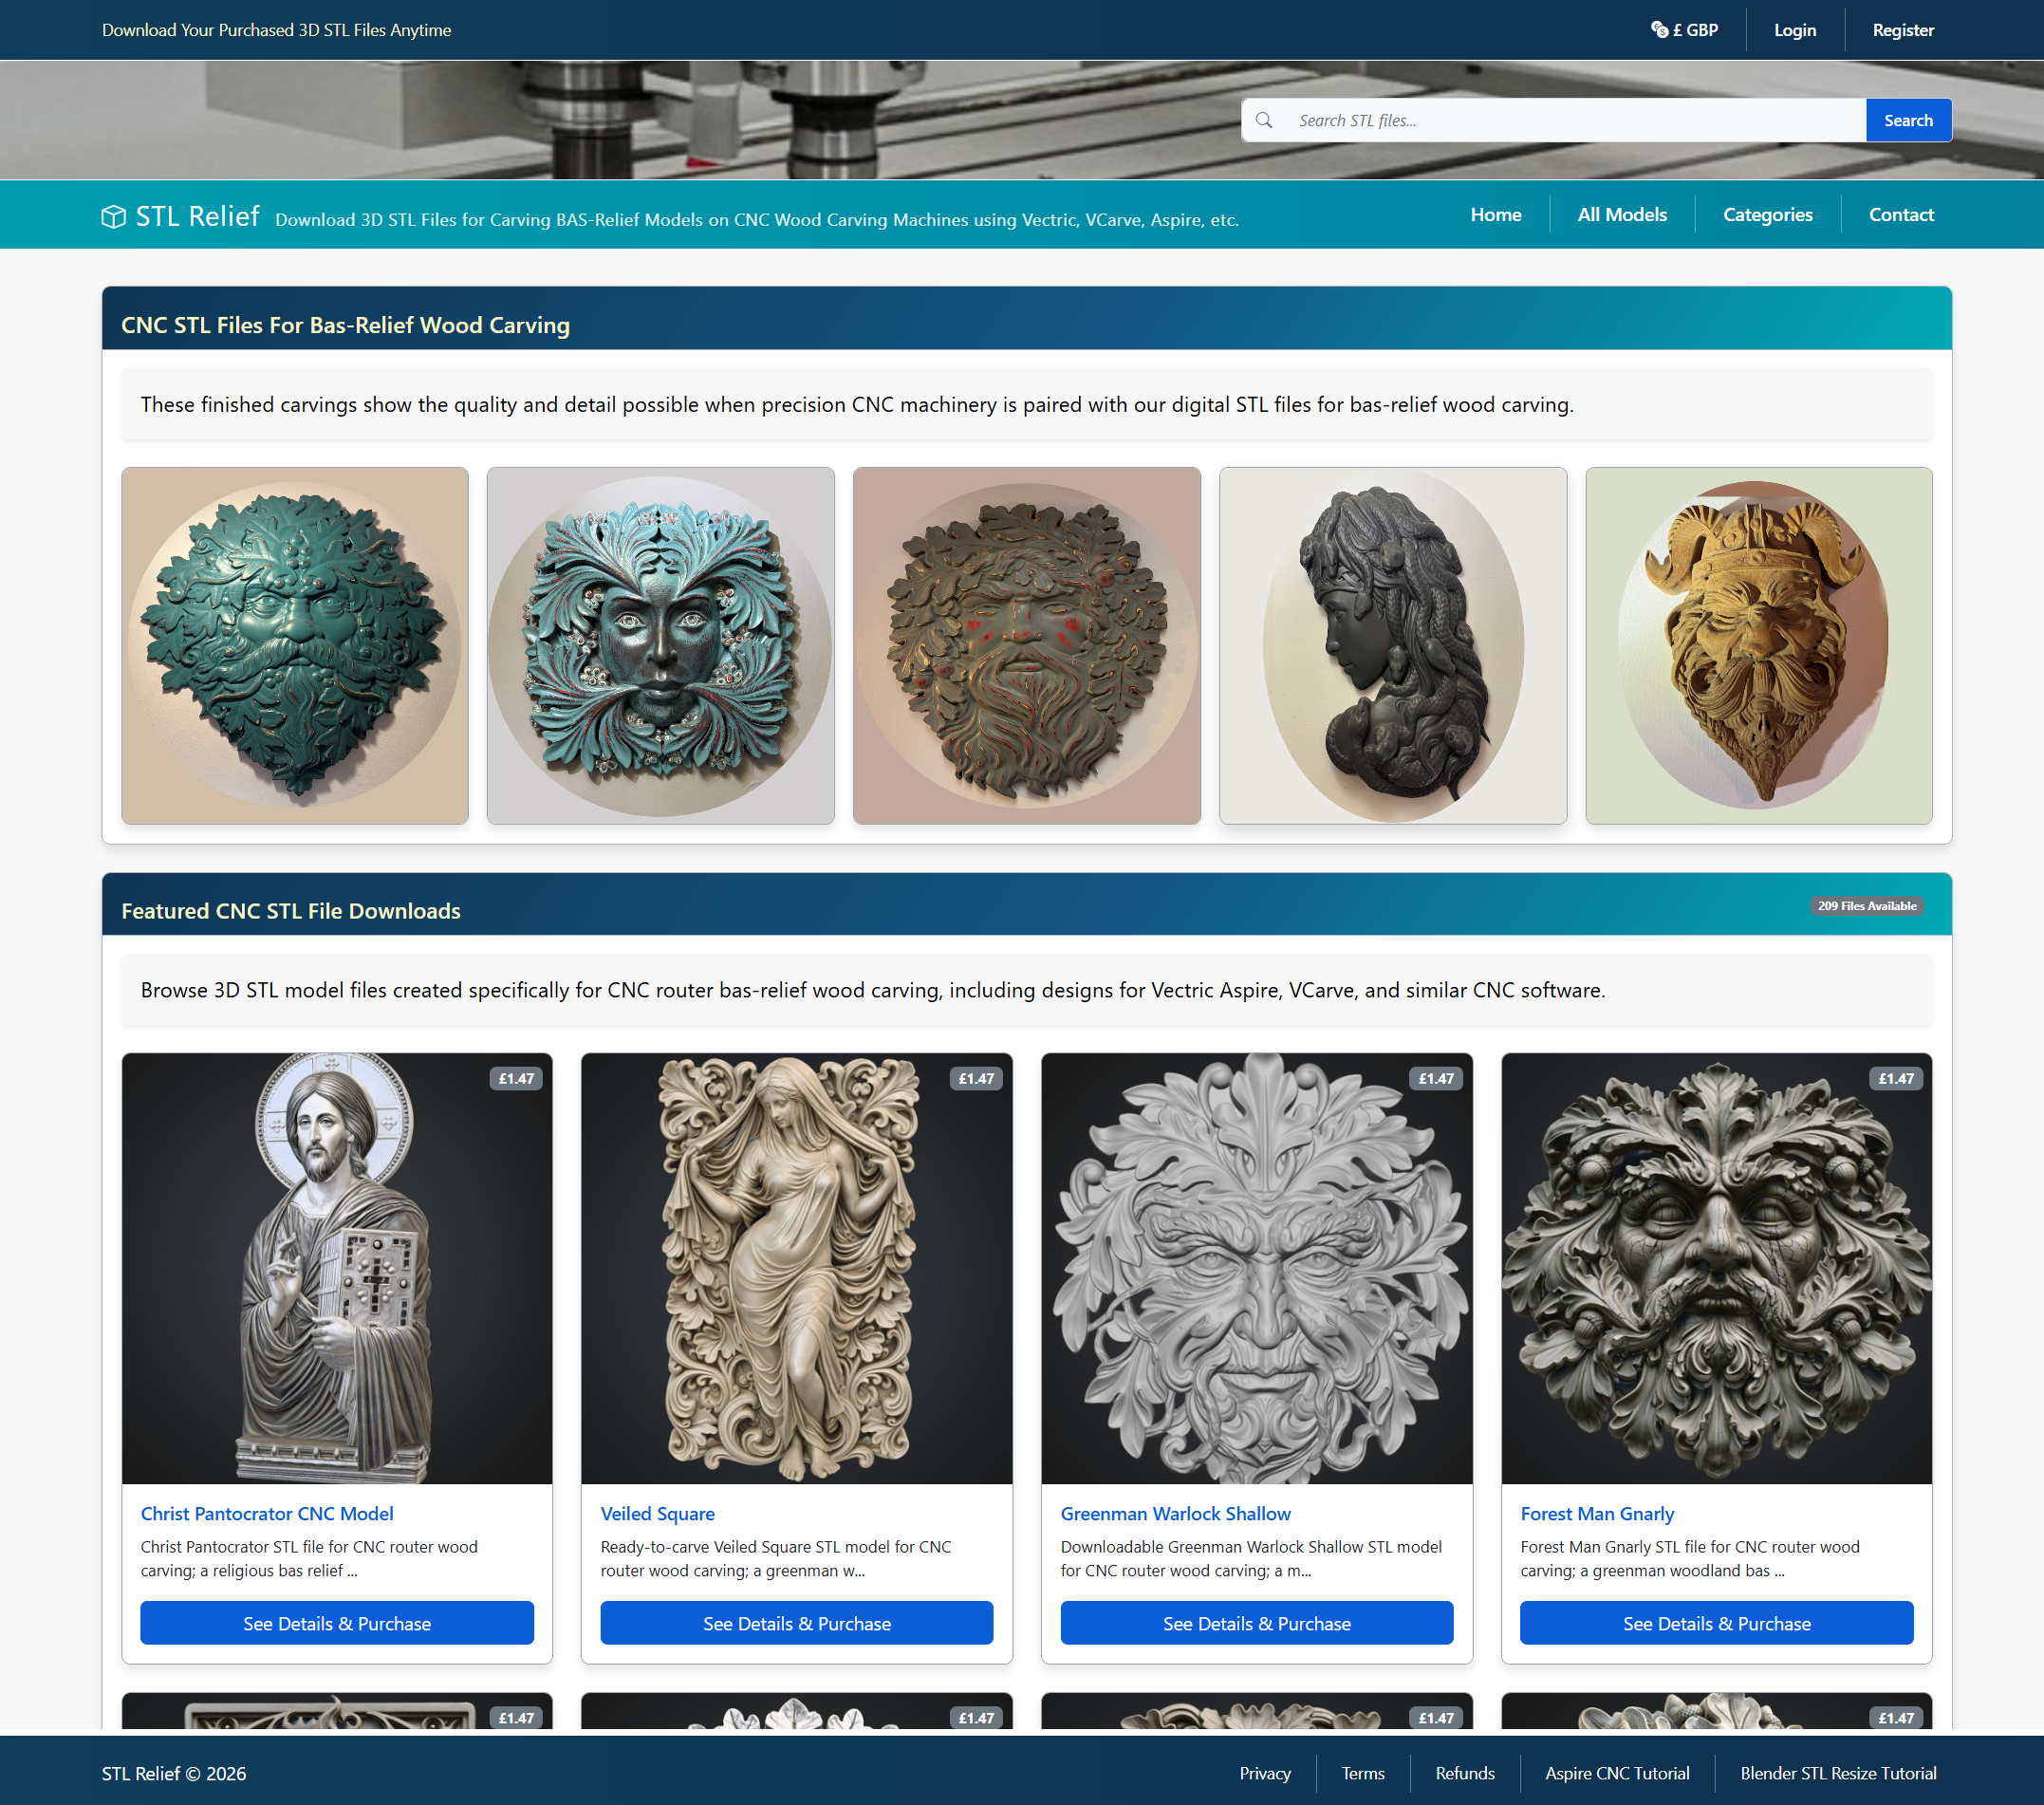Open the Aspire CNC Tutorial footer link
Viewport: 2044px width, 1805px height.
click(1617, 1773)
